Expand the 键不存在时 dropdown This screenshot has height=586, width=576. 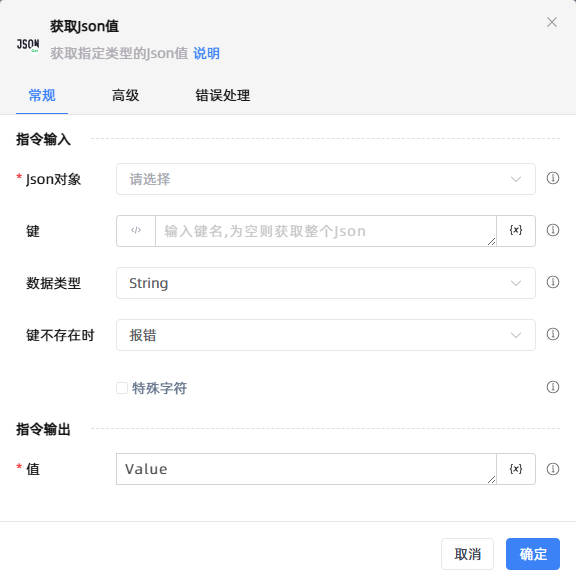(326, 335)
